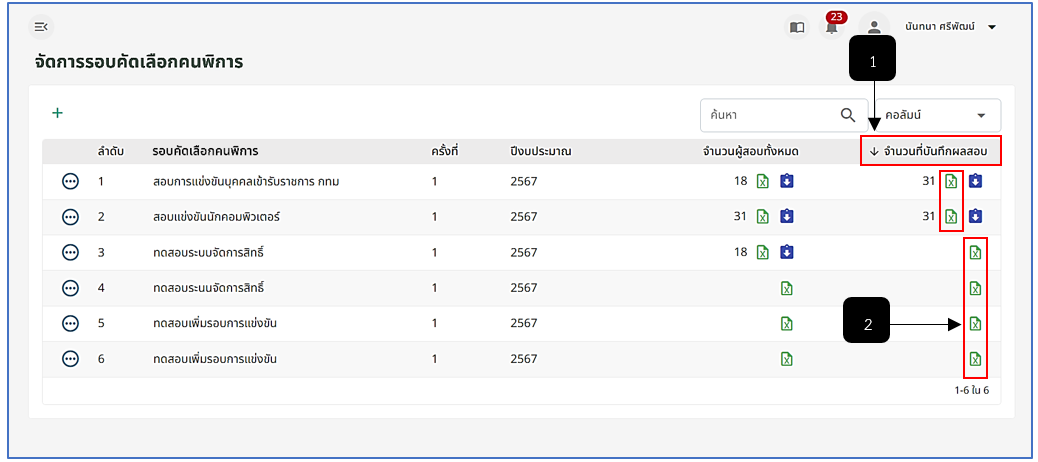Screen dimensions: 1038x462
Task: Download row 2 recorded results clipboard icon
Action: (975, 216)
